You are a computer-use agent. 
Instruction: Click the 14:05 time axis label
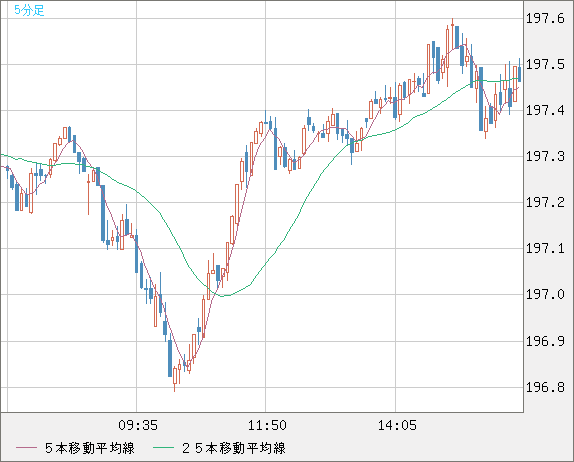397,425
